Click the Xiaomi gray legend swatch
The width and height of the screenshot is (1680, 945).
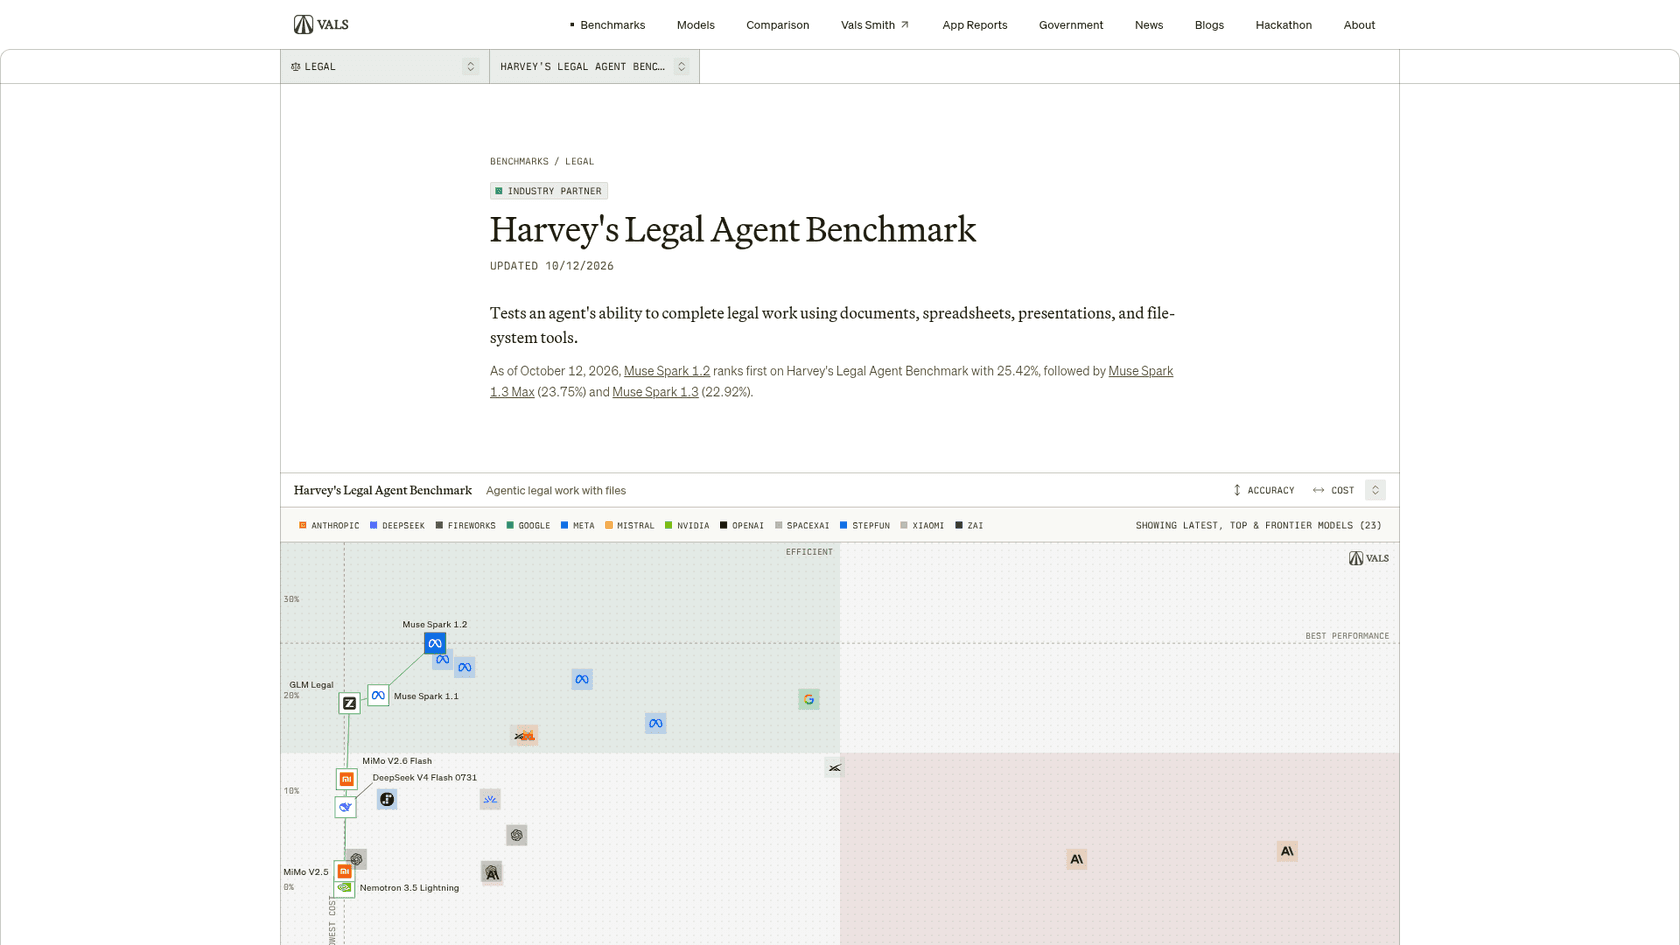[904, 525]
